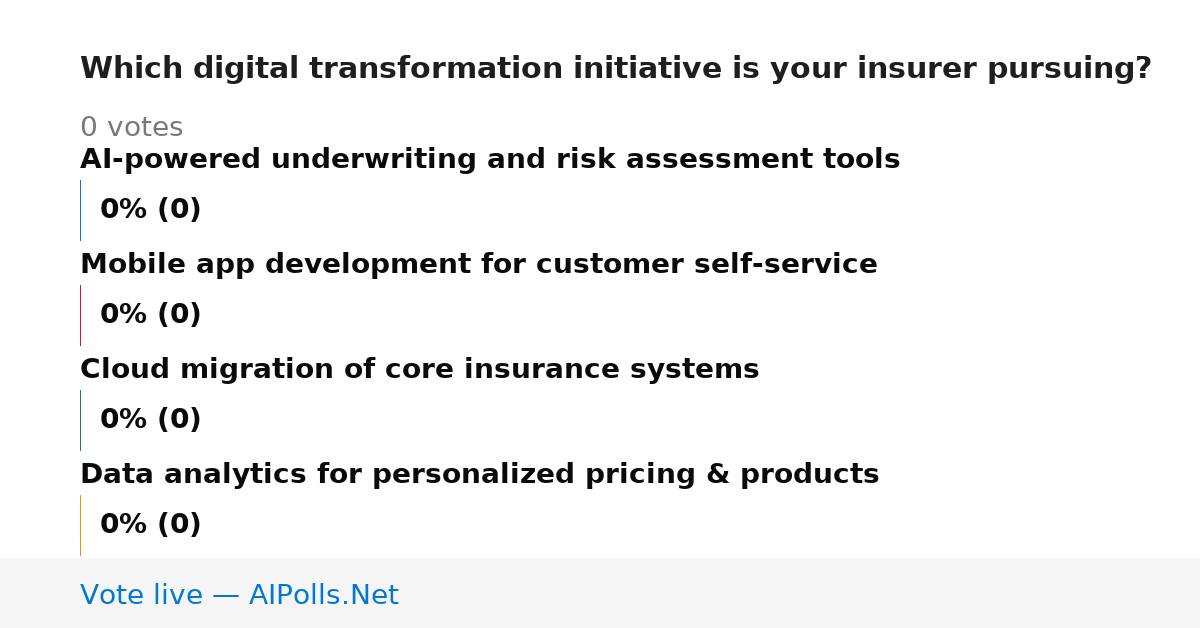
Task: Select Data analytics for personalized pricing option
Action: 480,475
